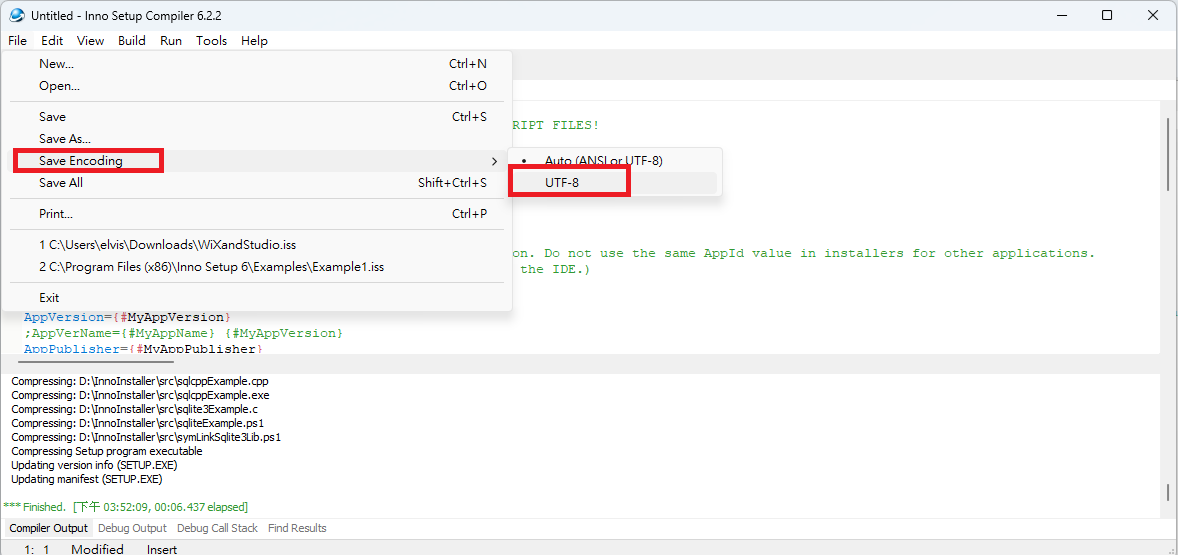Switch to Debug Output tab
The image size is (1178, 555).
click(132, 528)
